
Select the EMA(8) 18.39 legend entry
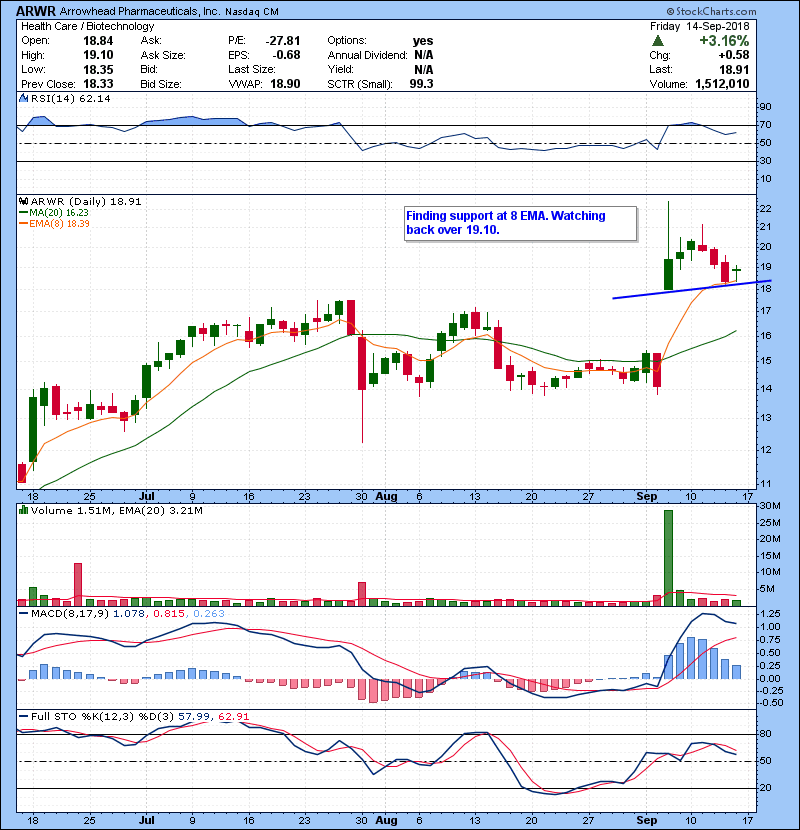(54, 223)
